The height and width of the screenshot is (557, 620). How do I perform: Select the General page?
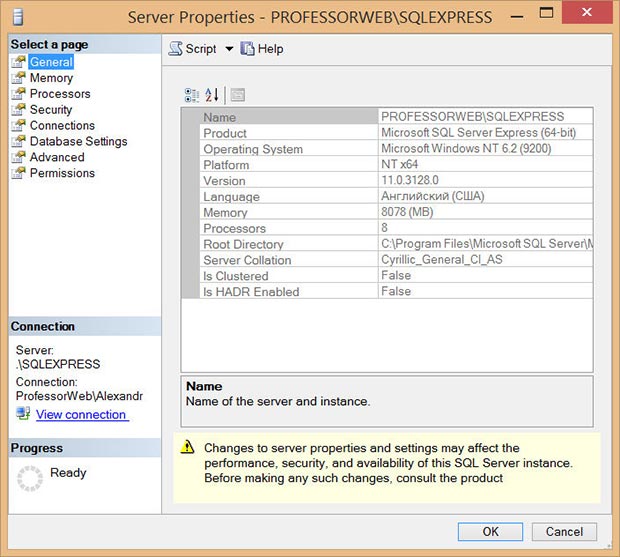51,62
